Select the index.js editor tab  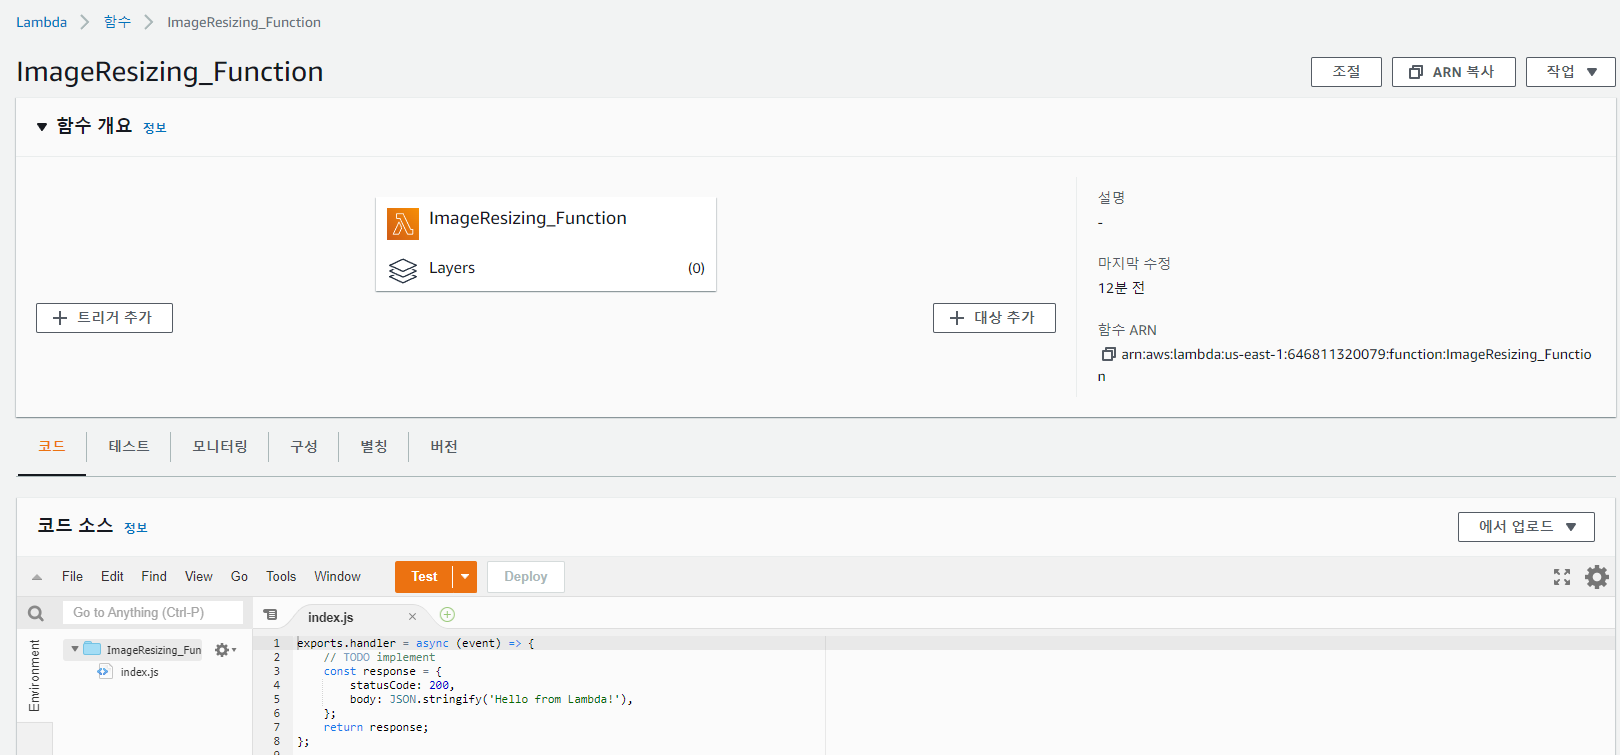(x=331, y=617)
